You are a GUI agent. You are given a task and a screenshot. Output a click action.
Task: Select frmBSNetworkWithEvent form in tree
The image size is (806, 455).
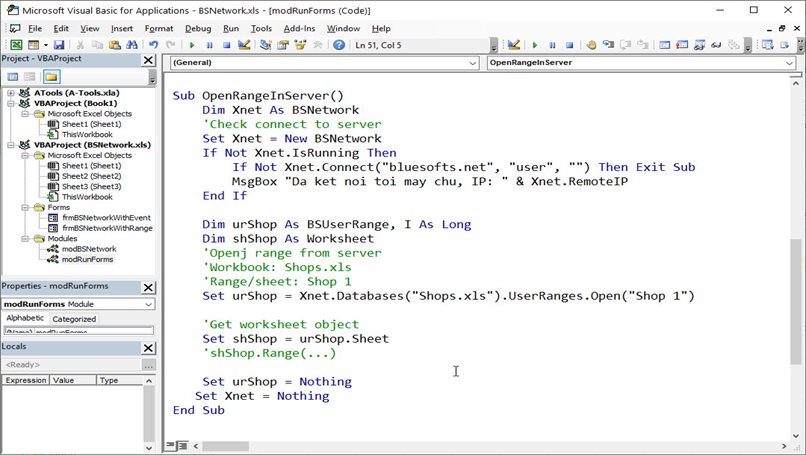106,217
